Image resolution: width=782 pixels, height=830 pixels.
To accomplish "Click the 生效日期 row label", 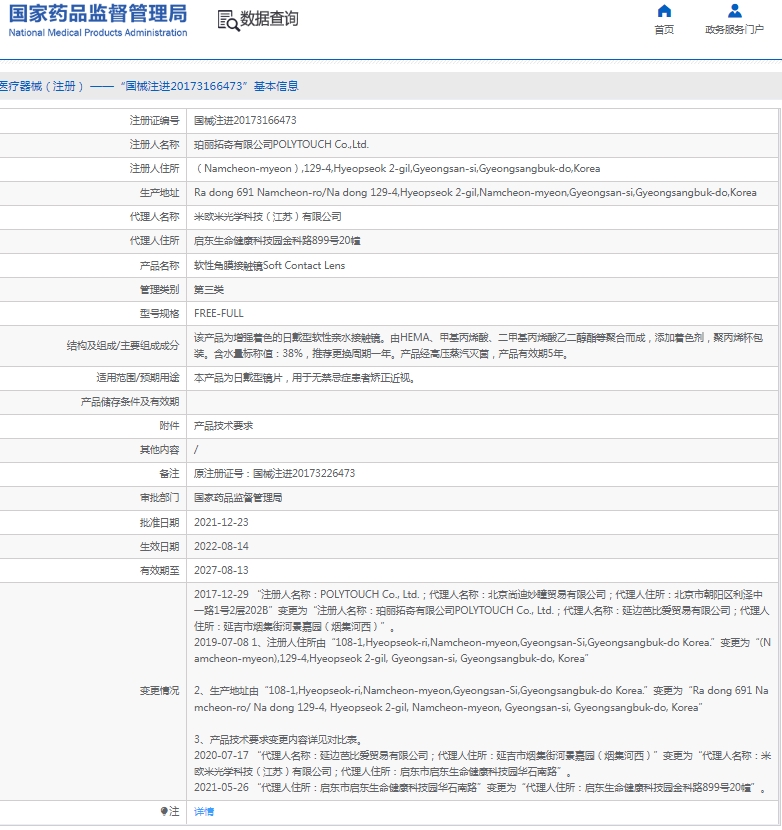I will pos(159,547).
